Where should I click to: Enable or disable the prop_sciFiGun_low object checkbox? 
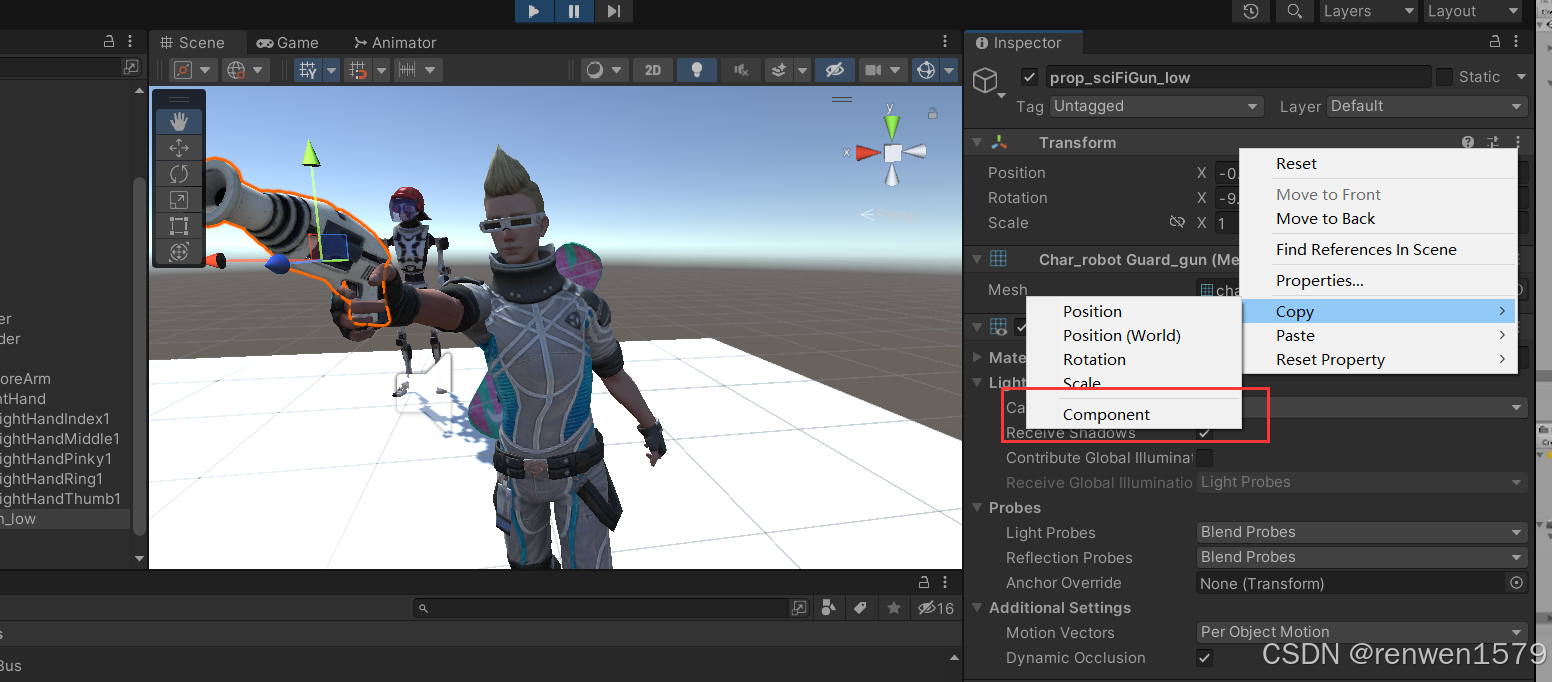coord(1029,77)
